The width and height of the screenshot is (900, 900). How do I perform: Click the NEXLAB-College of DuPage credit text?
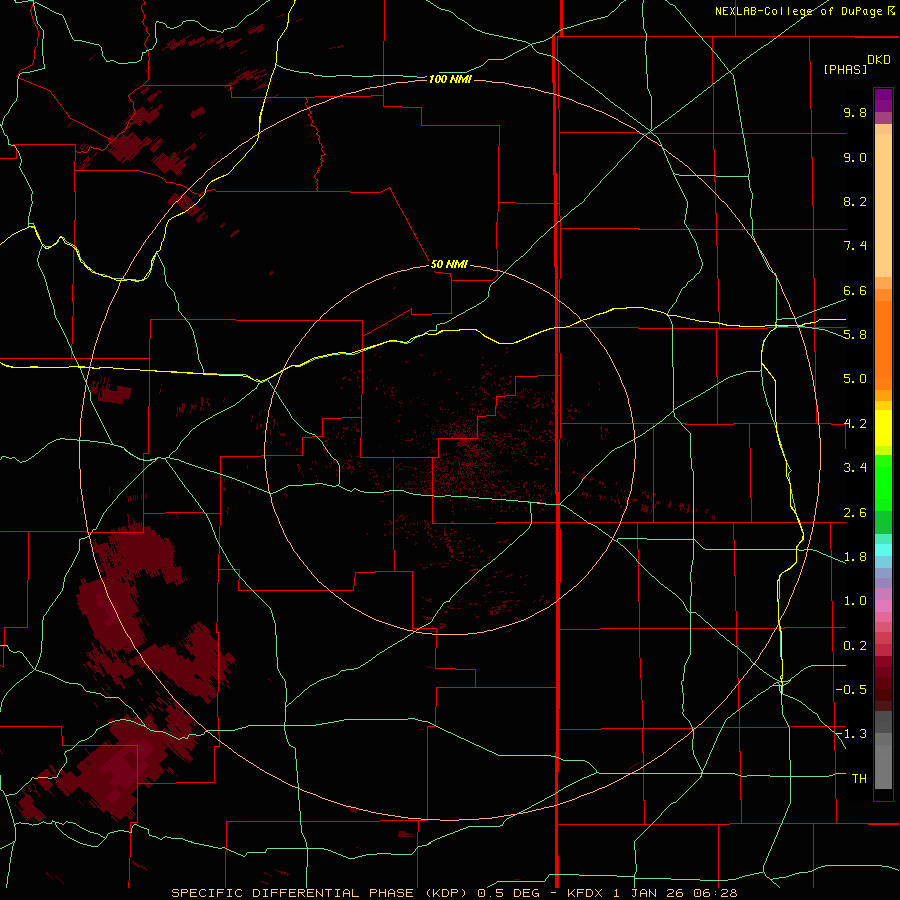(x=805, y=11)
